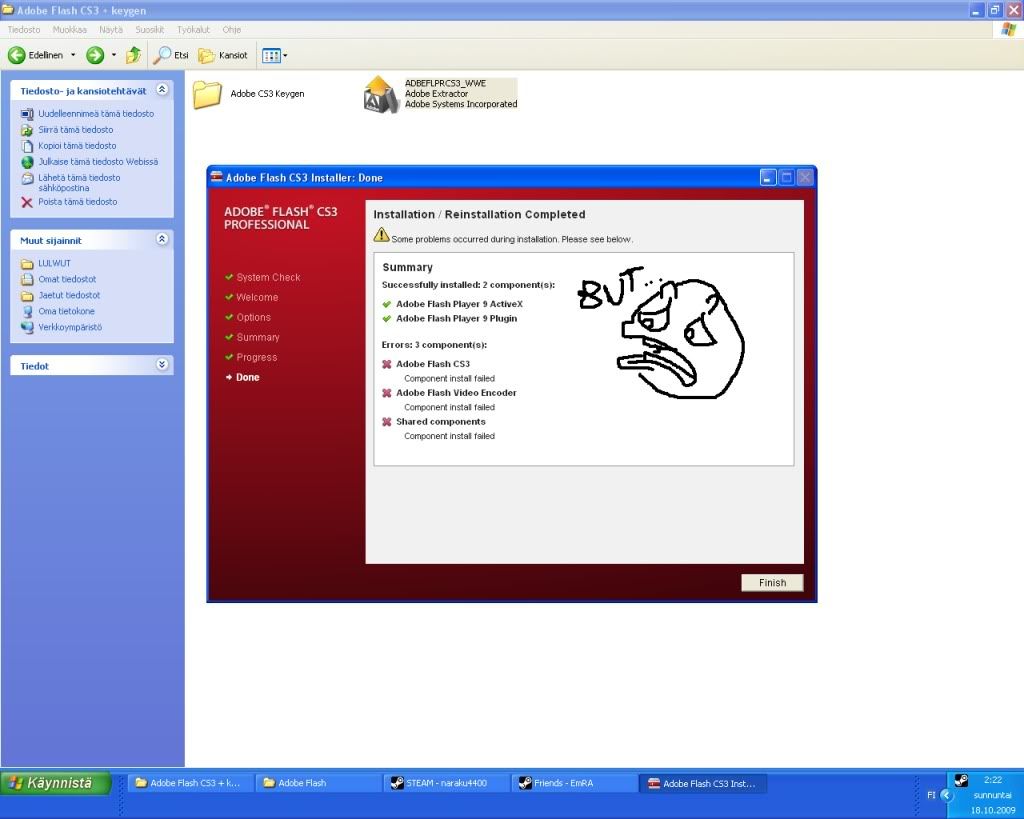
Task: Switch to Adobe Flash CS3 Inst... taskbar button
Action: click(702, 783)
